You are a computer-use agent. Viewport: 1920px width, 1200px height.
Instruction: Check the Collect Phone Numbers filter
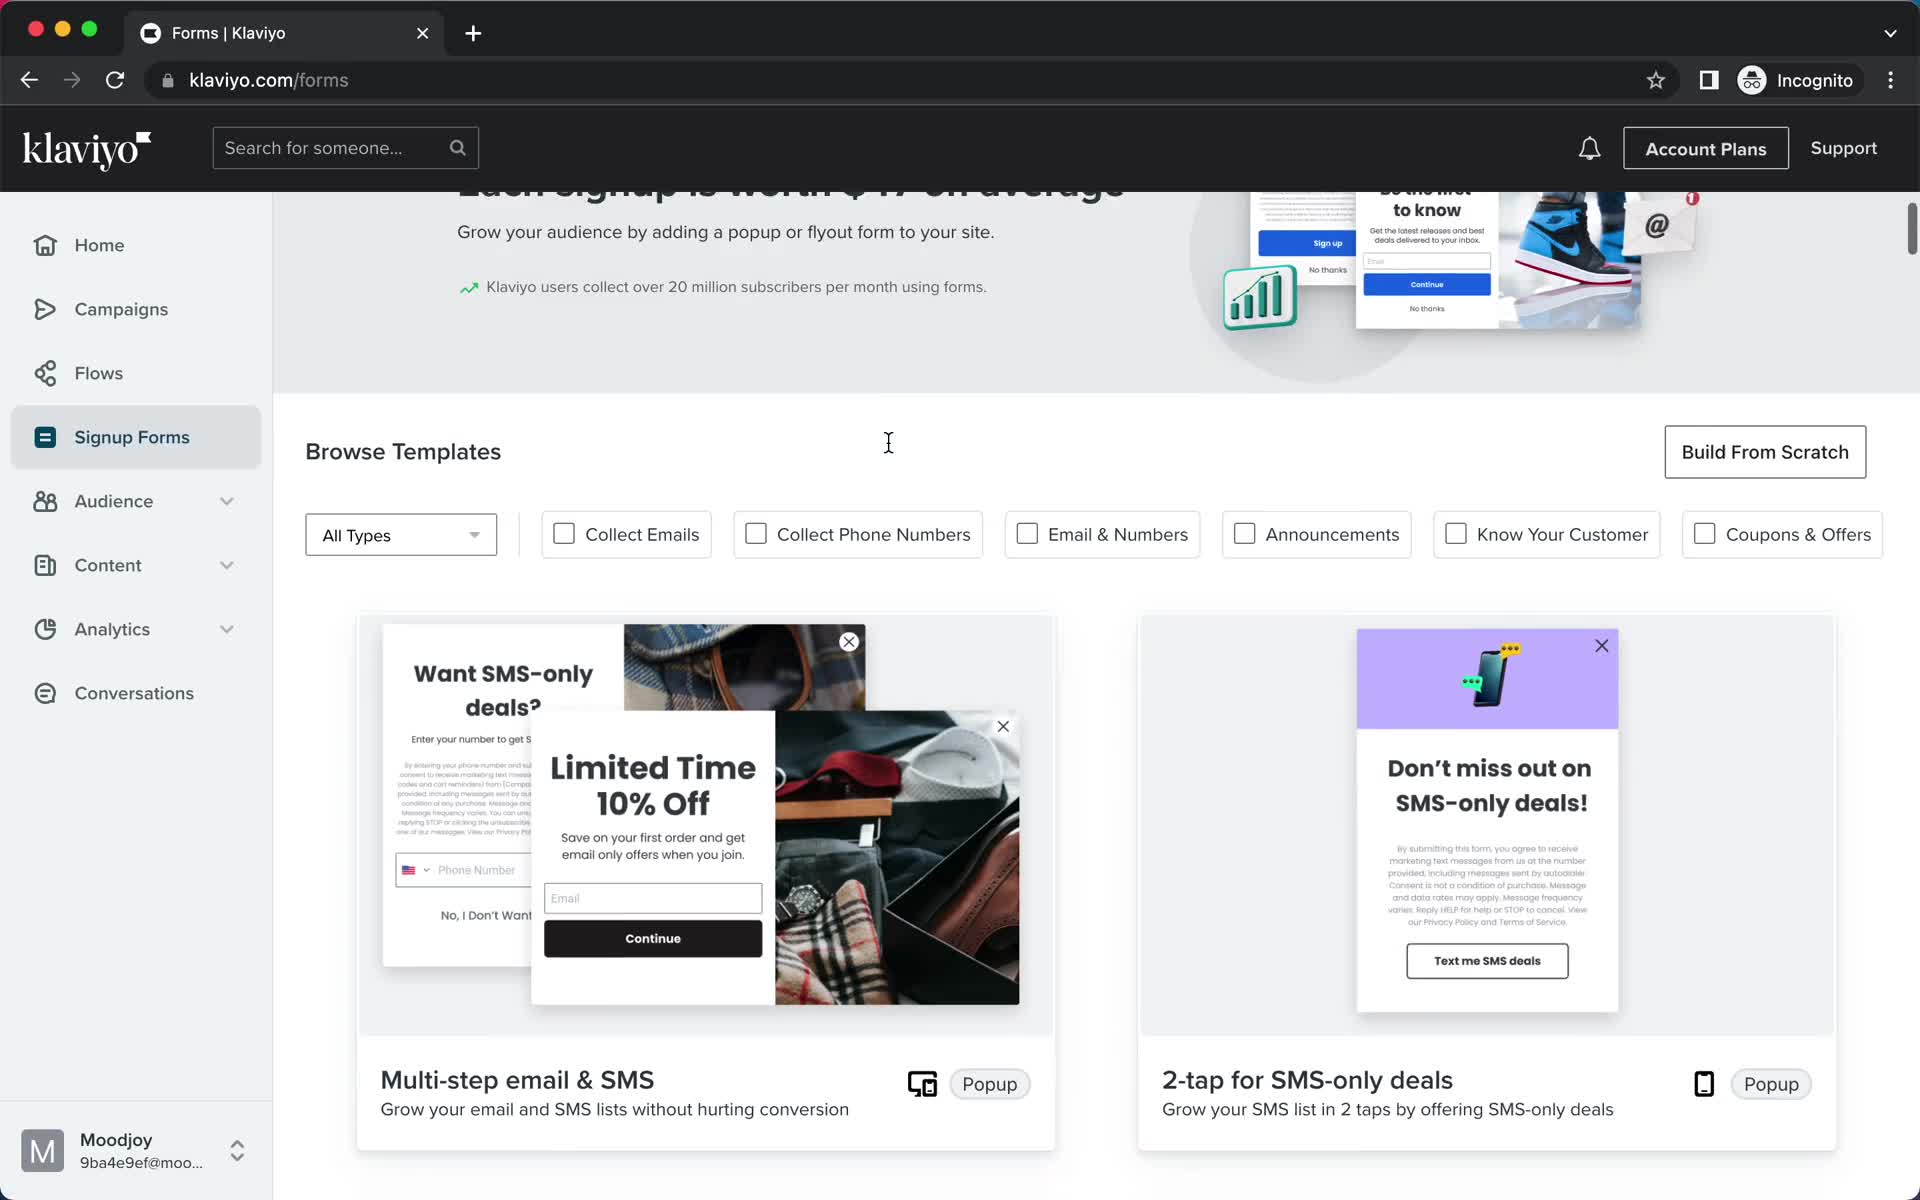point(756,534)
